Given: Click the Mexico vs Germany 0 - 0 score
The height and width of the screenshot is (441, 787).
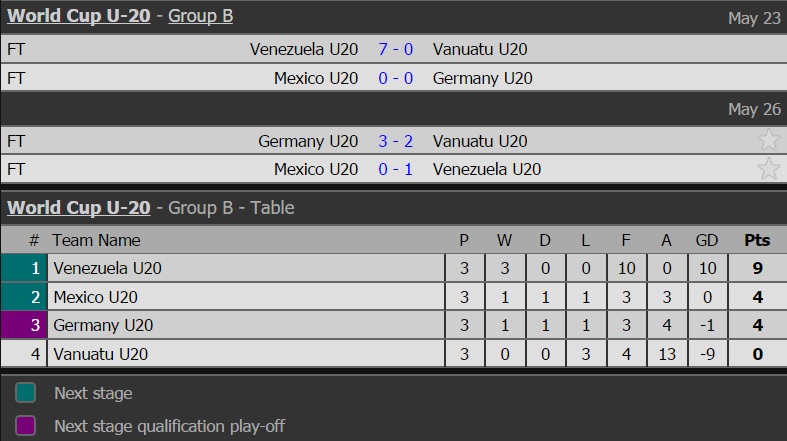Looking at the screenshot, I should (395, 78).
